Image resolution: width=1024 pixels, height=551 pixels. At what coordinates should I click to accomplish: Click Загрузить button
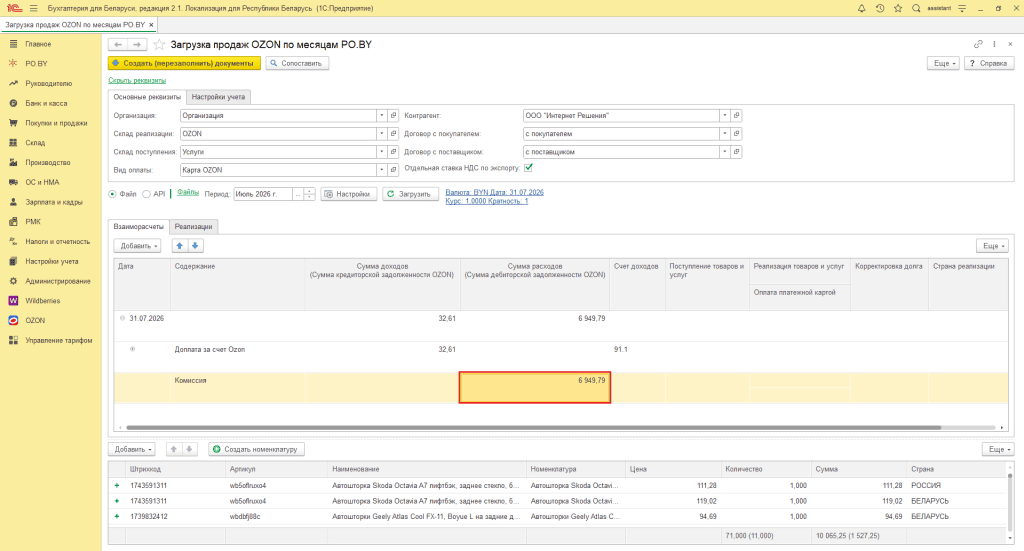point(410,194)
